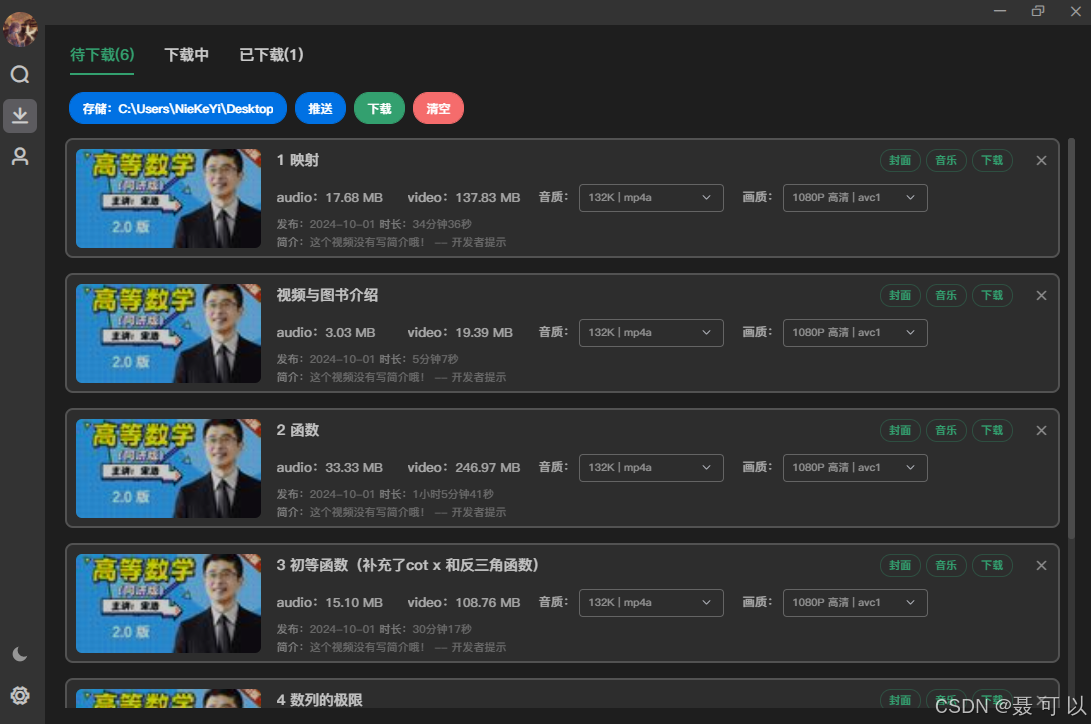
Task: Open settings via gear icon
Action: pos(20,695)
